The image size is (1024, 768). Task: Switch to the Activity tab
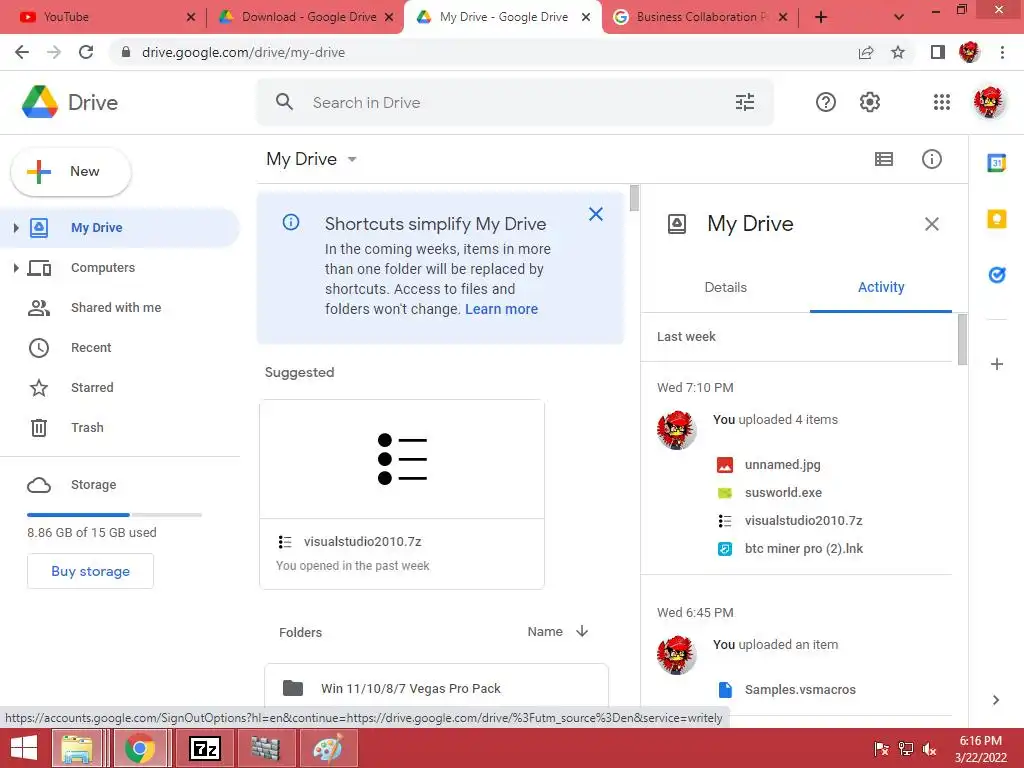point(880,287)
